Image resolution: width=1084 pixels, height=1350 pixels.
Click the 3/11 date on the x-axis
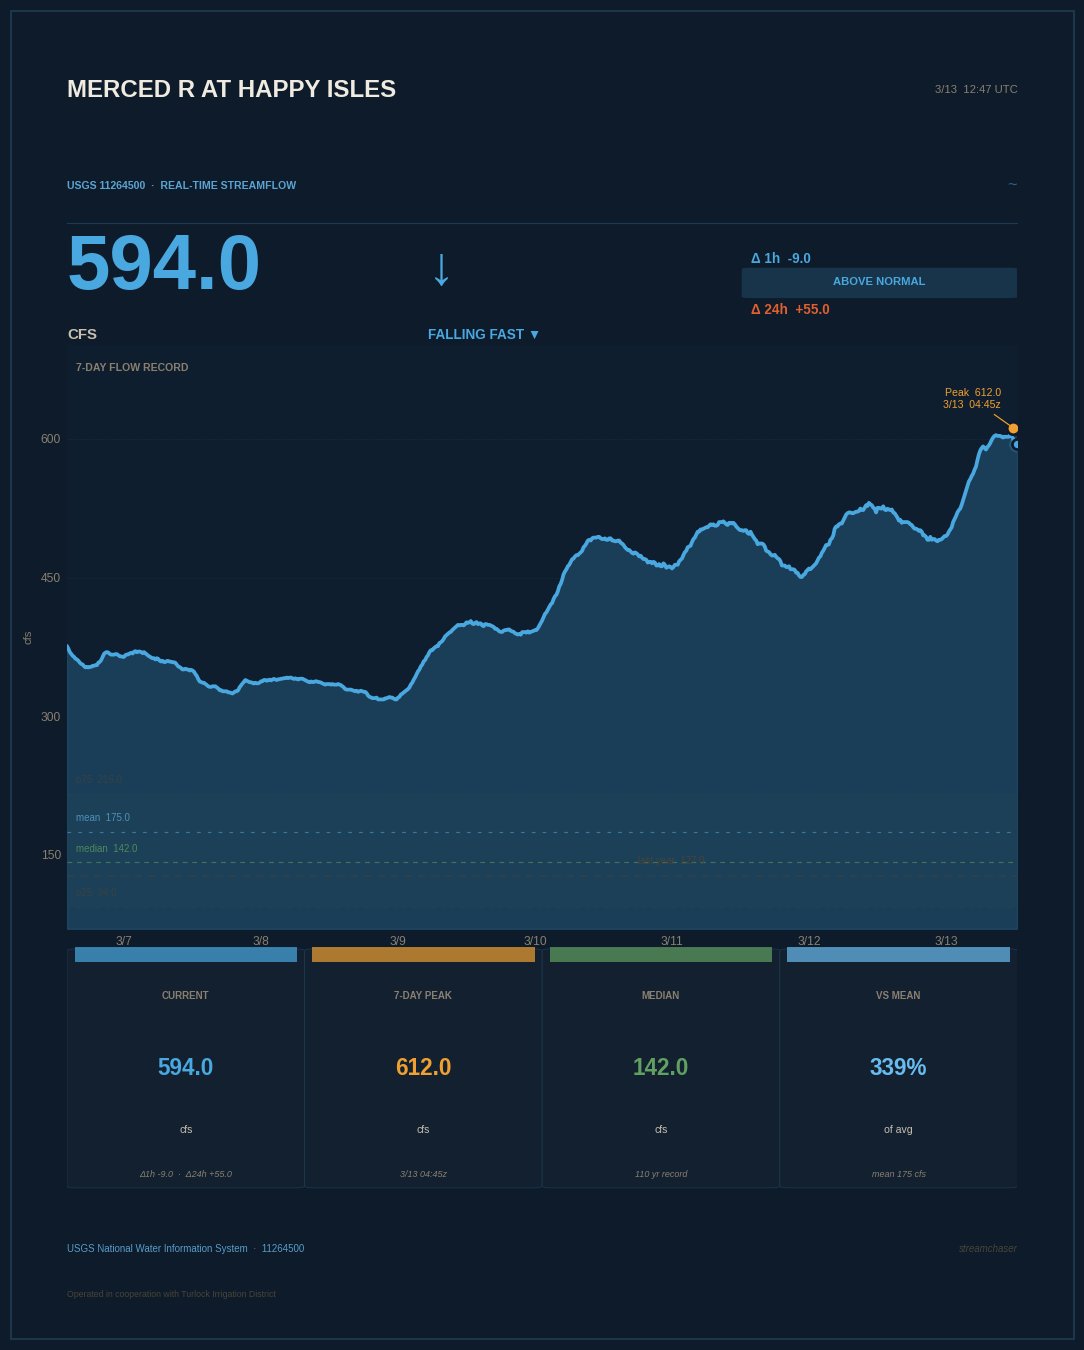coord(672,941)
